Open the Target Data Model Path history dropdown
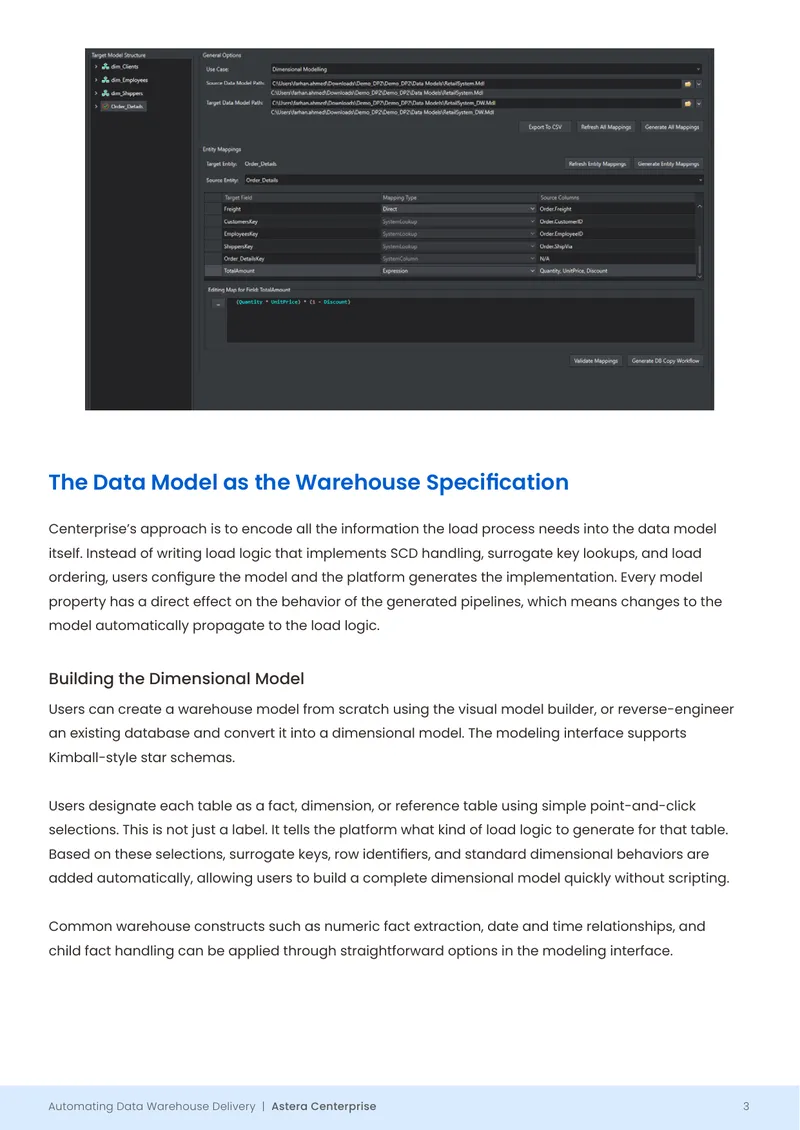The height and width of the screenshot is (1130, 800). click(698, 103)
